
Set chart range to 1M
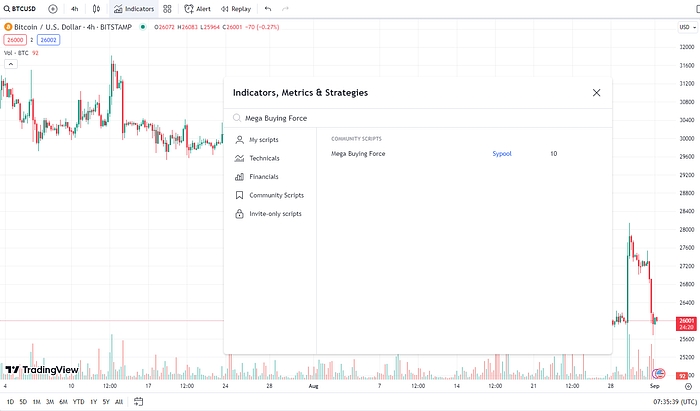tap(36, 402)
